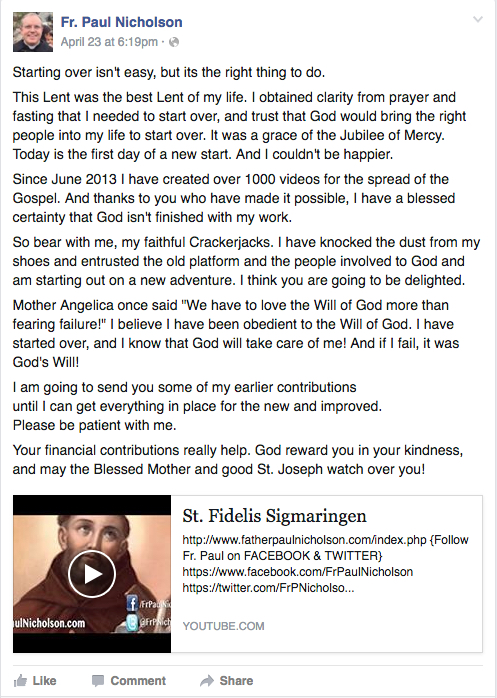This screenshot has width=497, height=698.
Task: Click the Comment button text
Action: 138,681
